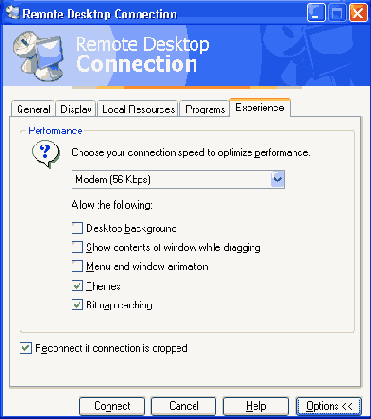Uncheck the Themes checkbox
This screenshot has width=371, height=419.
pos(77,286)
